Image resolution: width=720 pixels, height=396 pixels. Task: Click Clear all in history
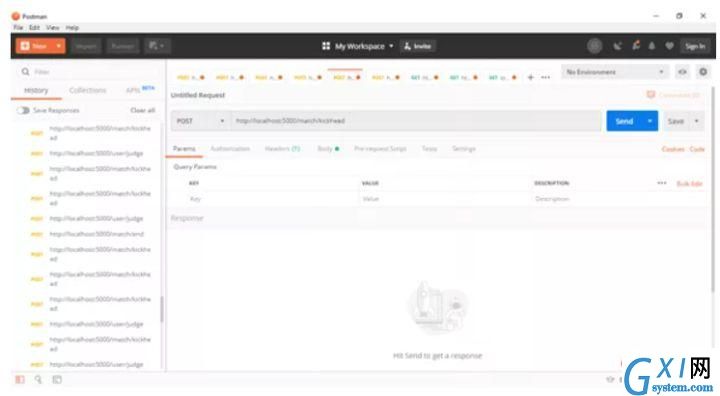(143, 110)
